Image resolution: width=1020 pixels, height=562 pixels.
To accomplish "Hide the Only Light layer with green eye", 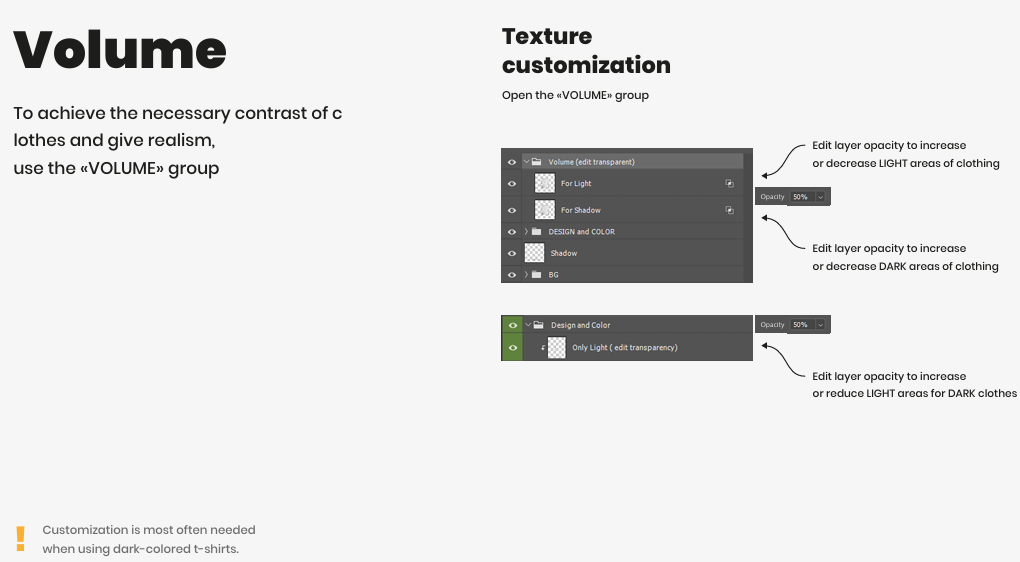I will 513,347.
